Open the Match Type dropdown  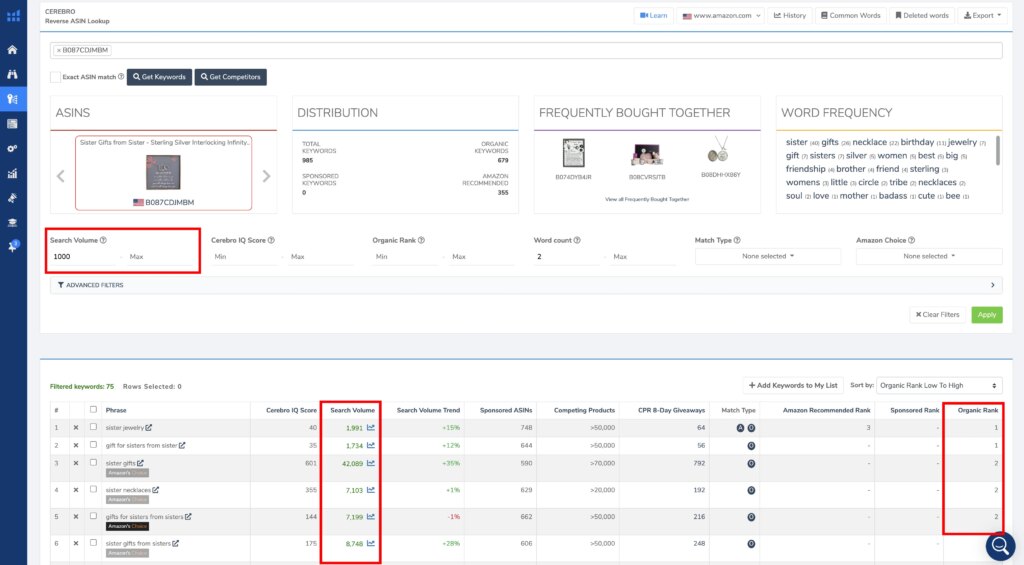pos(768,256)
